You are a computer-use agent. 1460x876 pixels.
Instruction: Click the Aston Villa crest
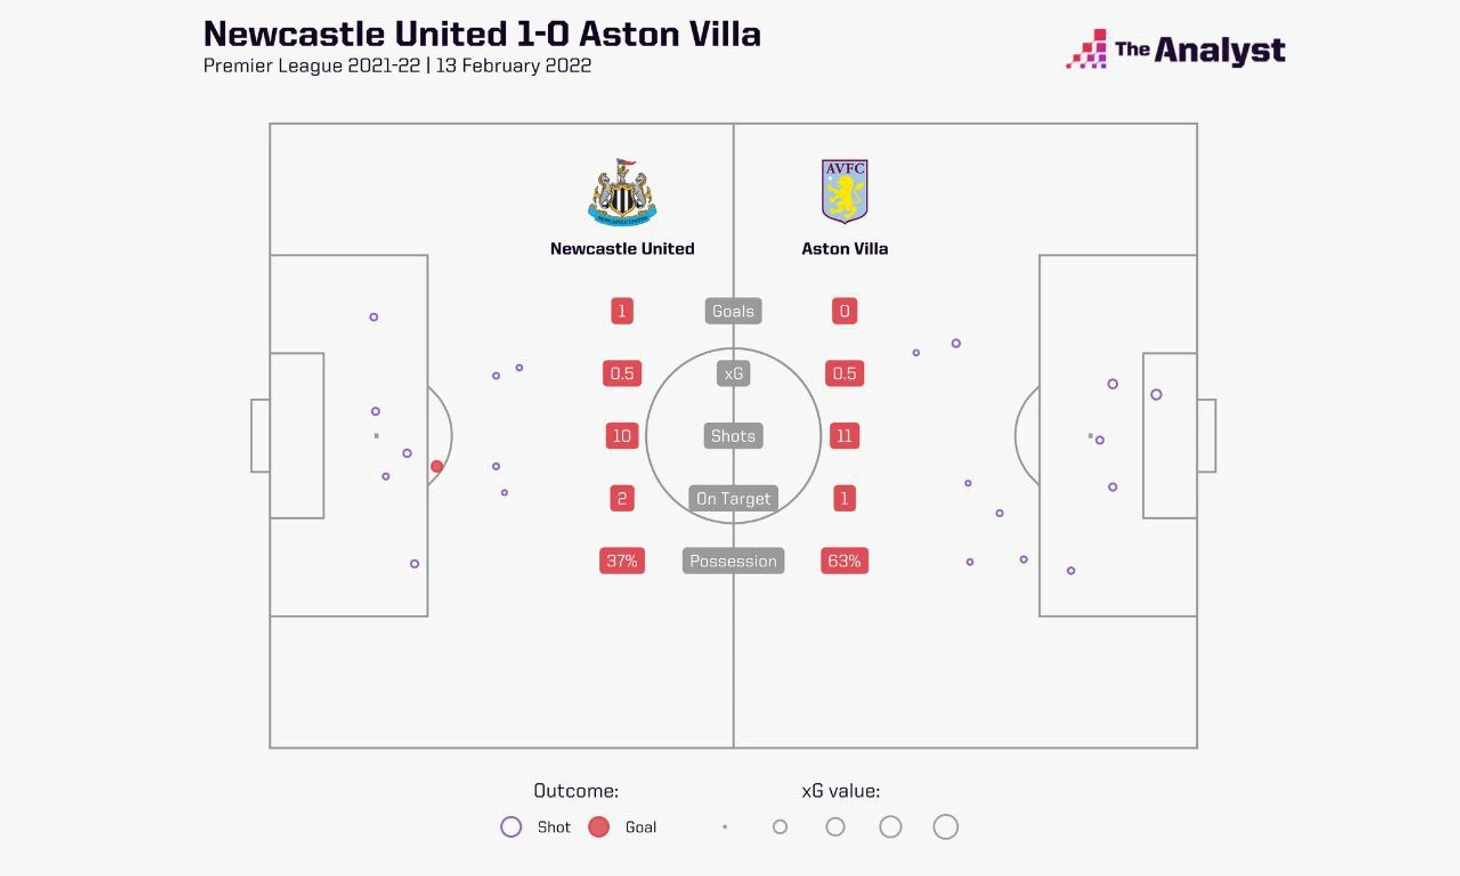pyautogui.click(x=844, y=191)
